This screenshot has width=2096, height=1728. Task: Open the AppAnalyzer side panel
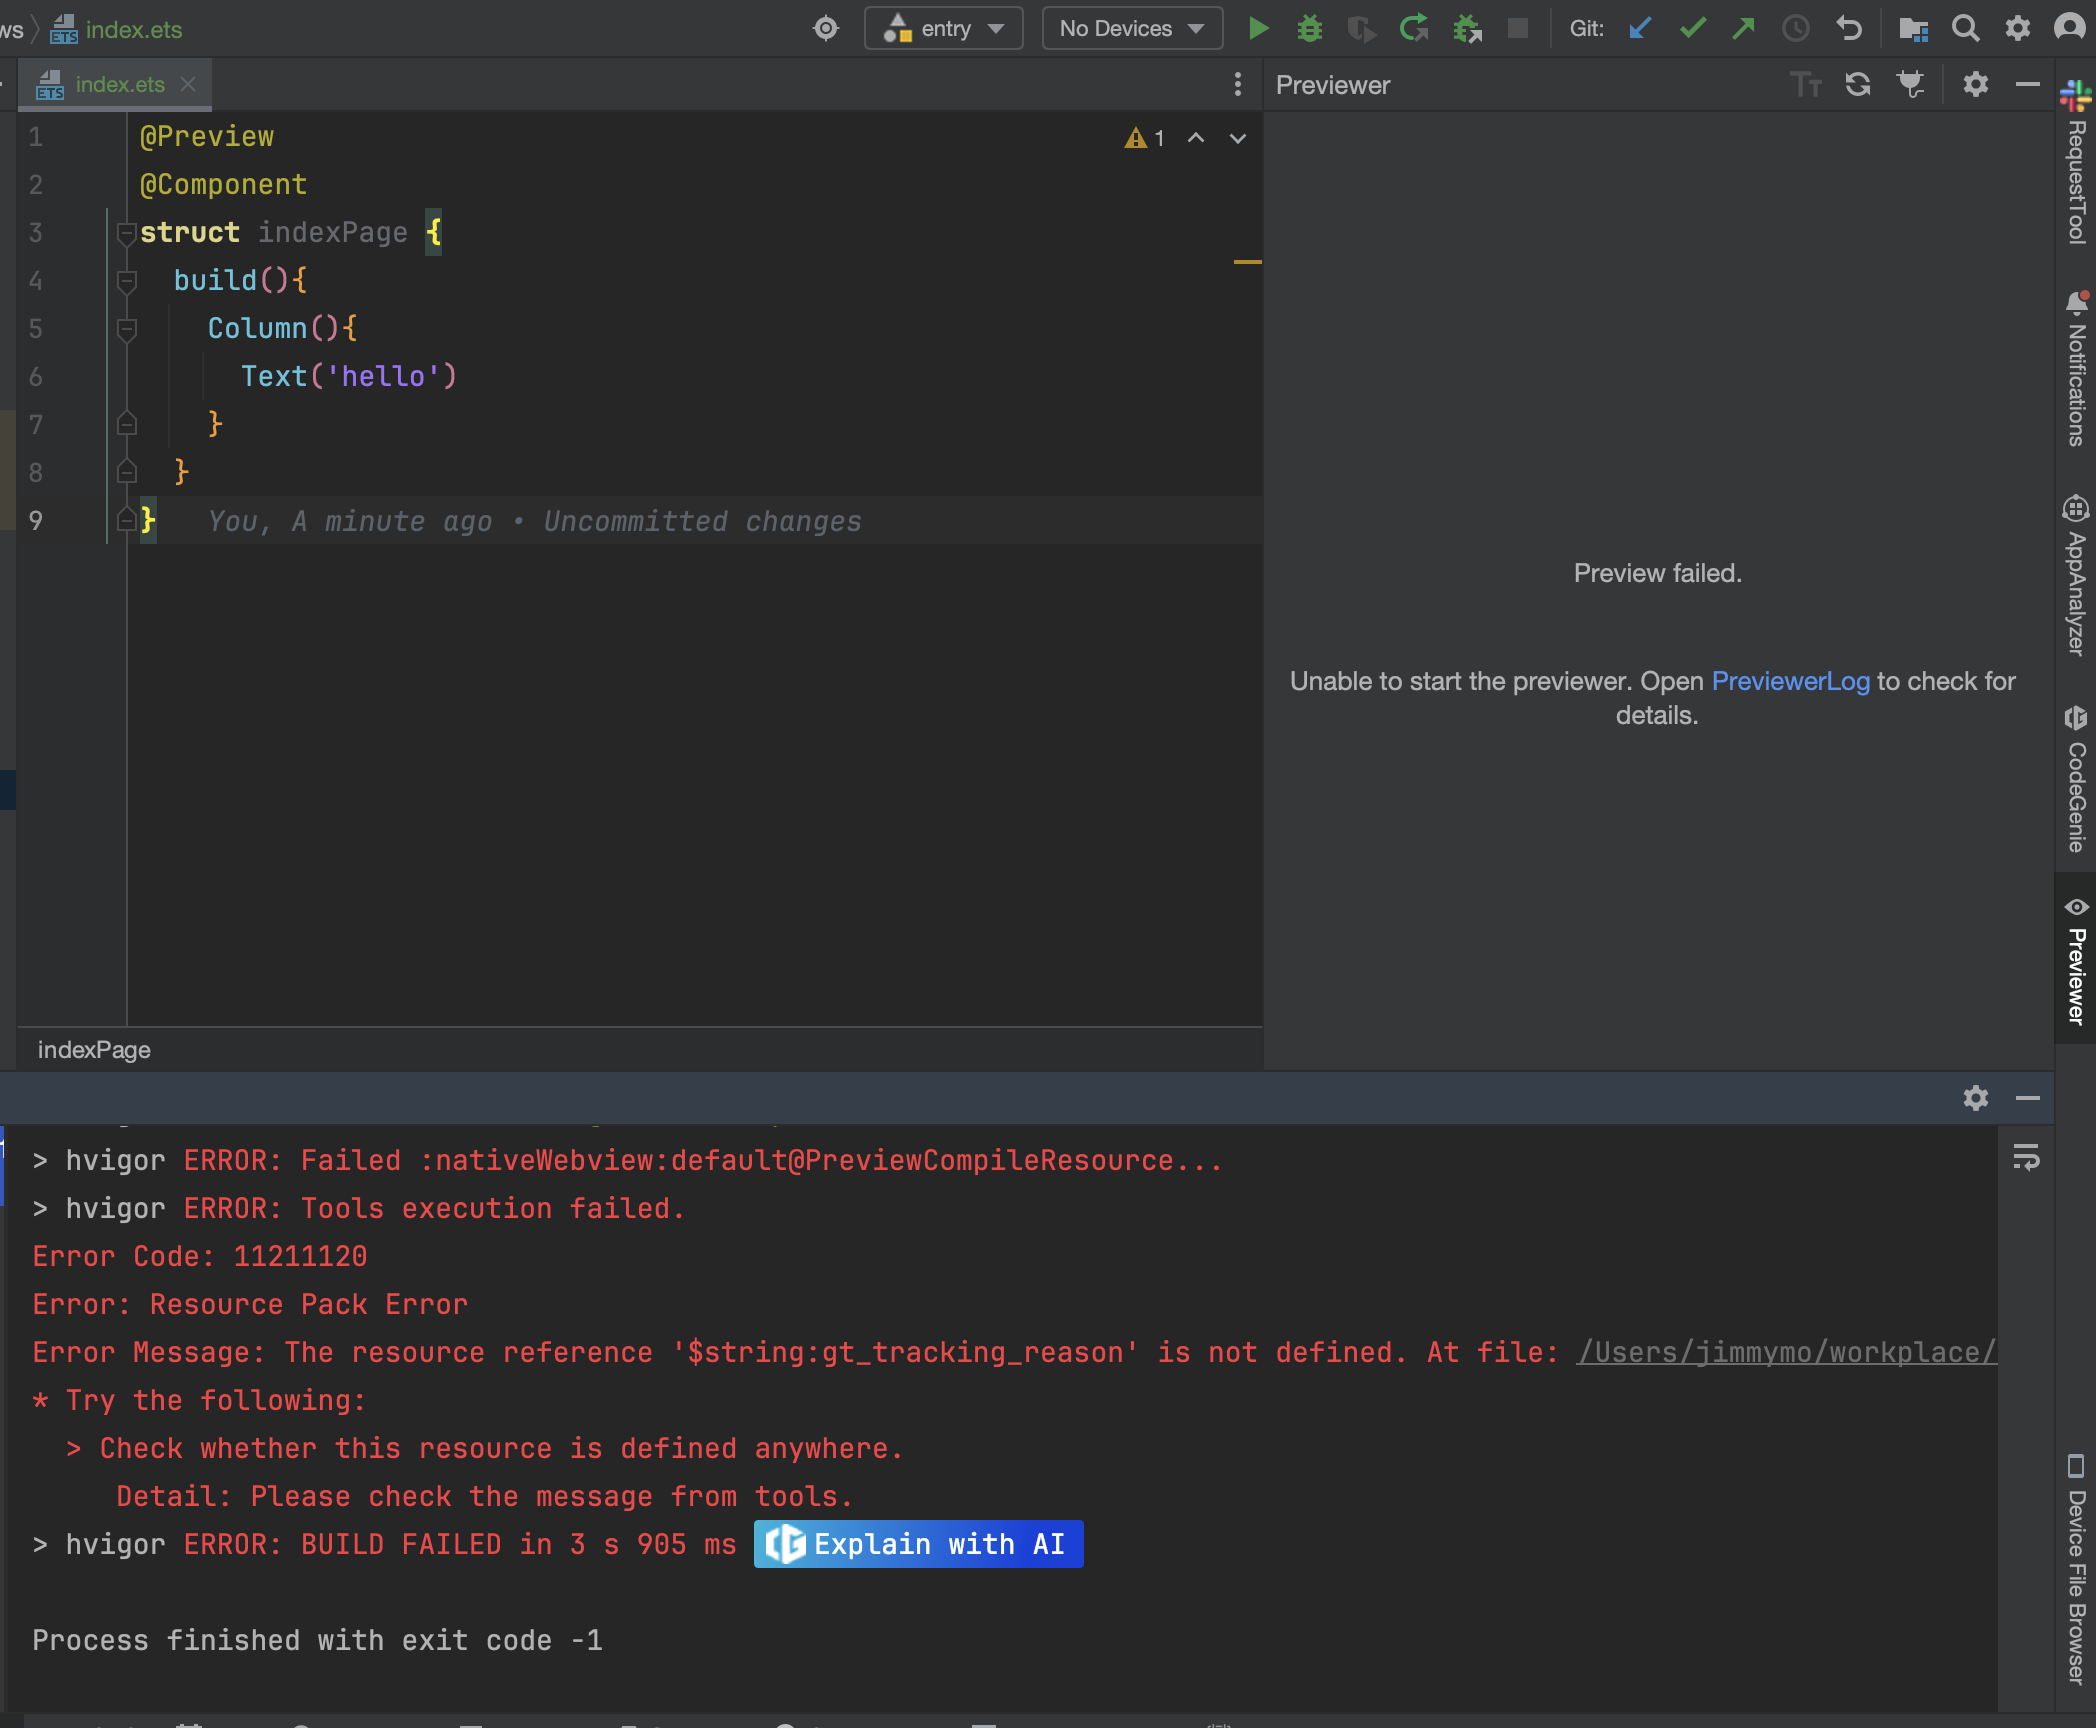pos(2076,575)
